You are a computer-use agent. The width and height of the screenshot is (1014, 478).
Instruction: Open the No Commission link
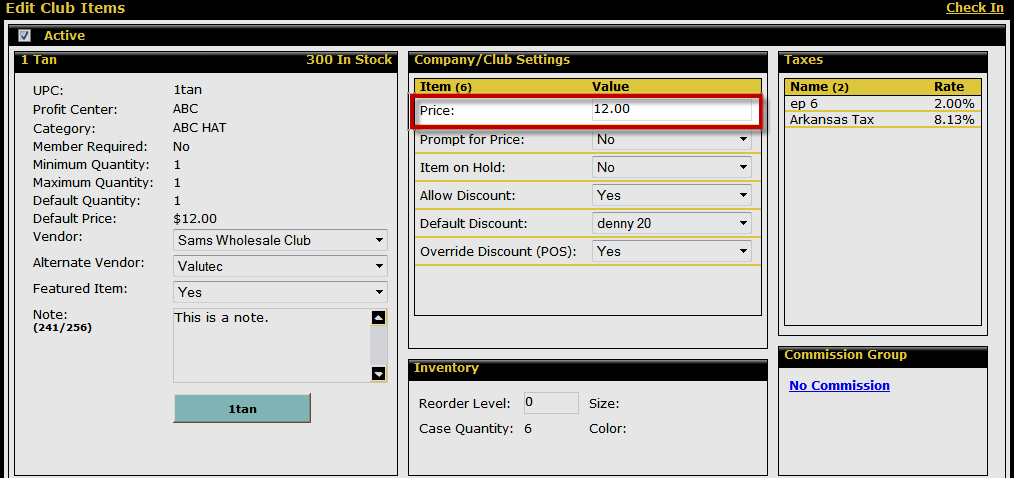839,386
